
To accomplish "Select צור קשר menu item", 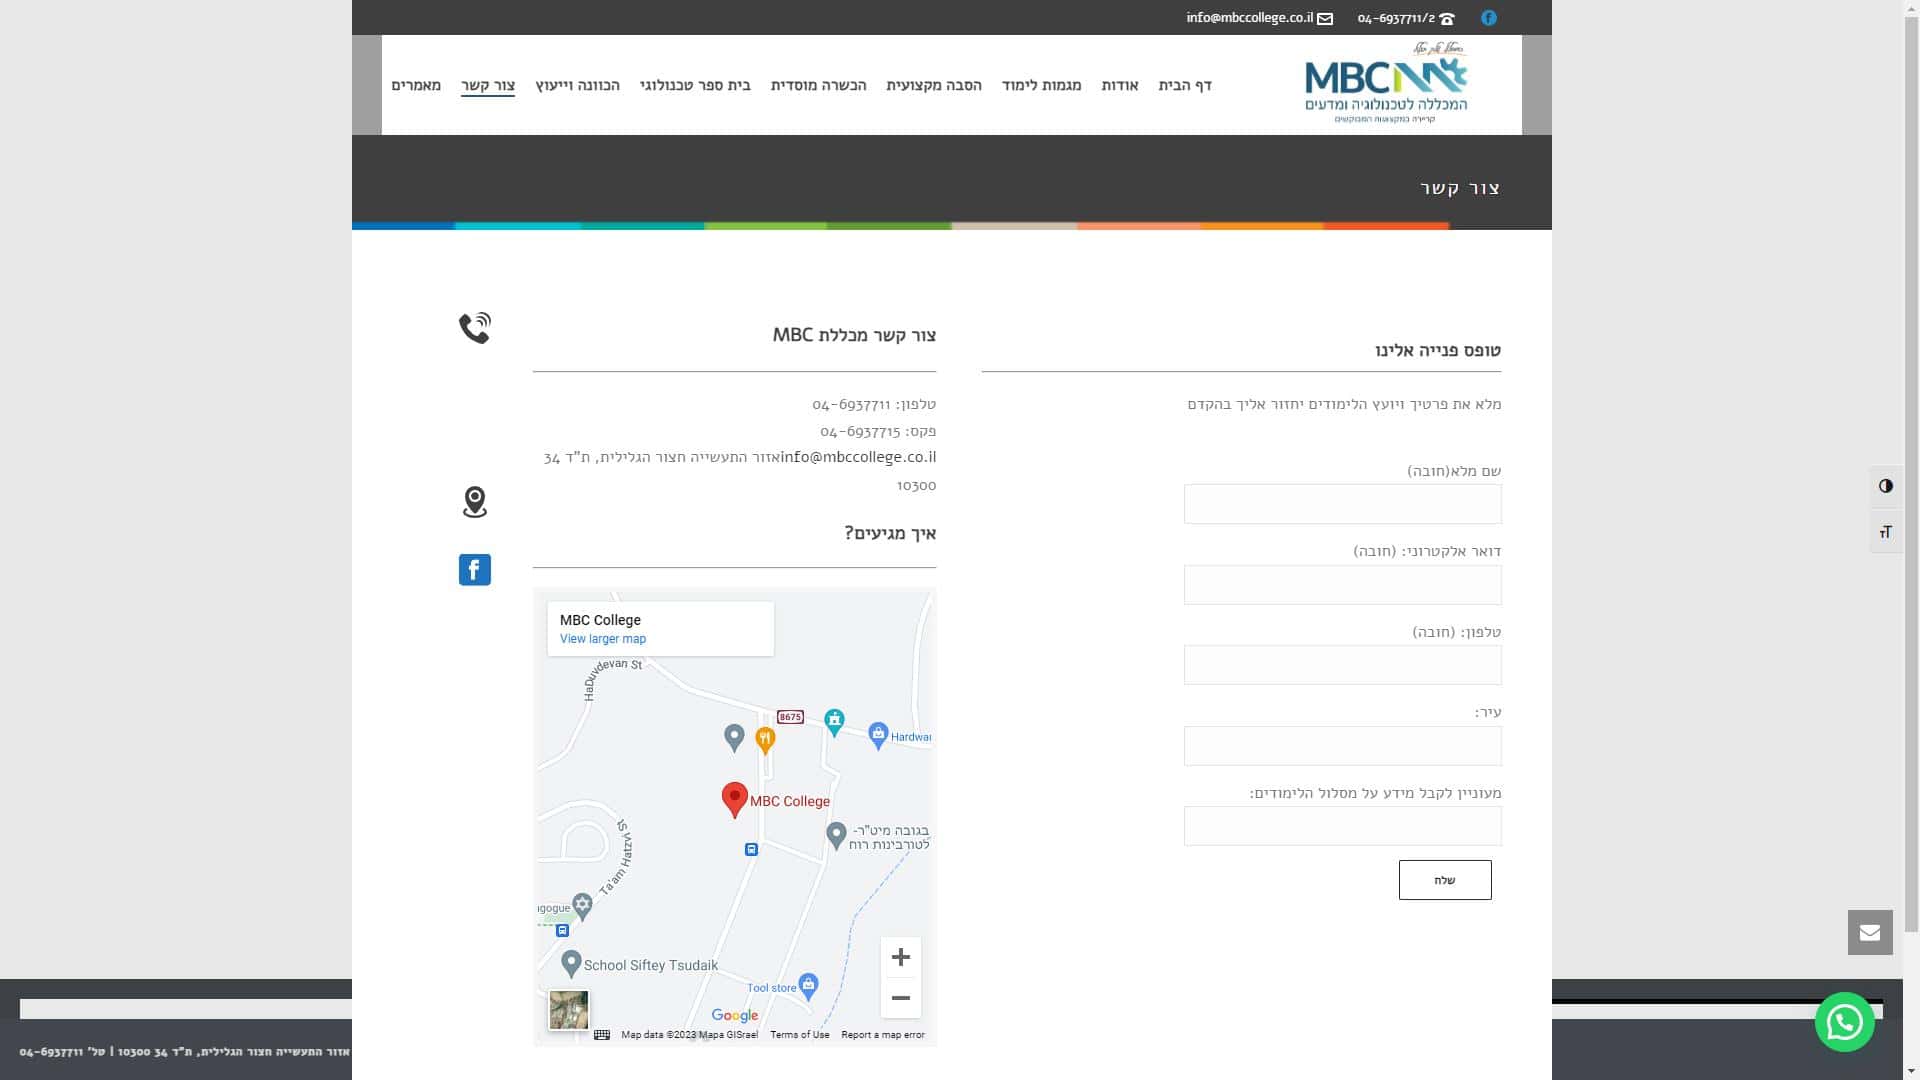I will (x=488, y=85).
